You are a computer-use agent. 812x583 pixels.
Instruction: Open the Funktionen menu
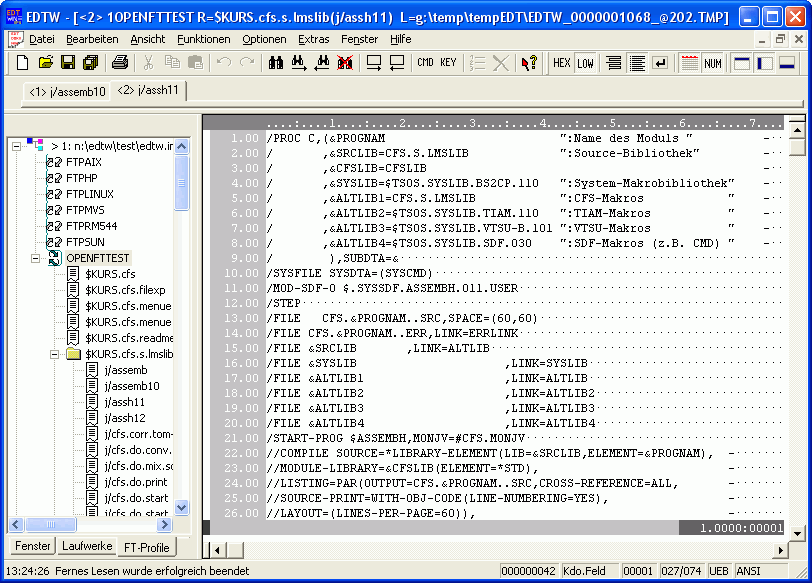click(x=203, y=39)
